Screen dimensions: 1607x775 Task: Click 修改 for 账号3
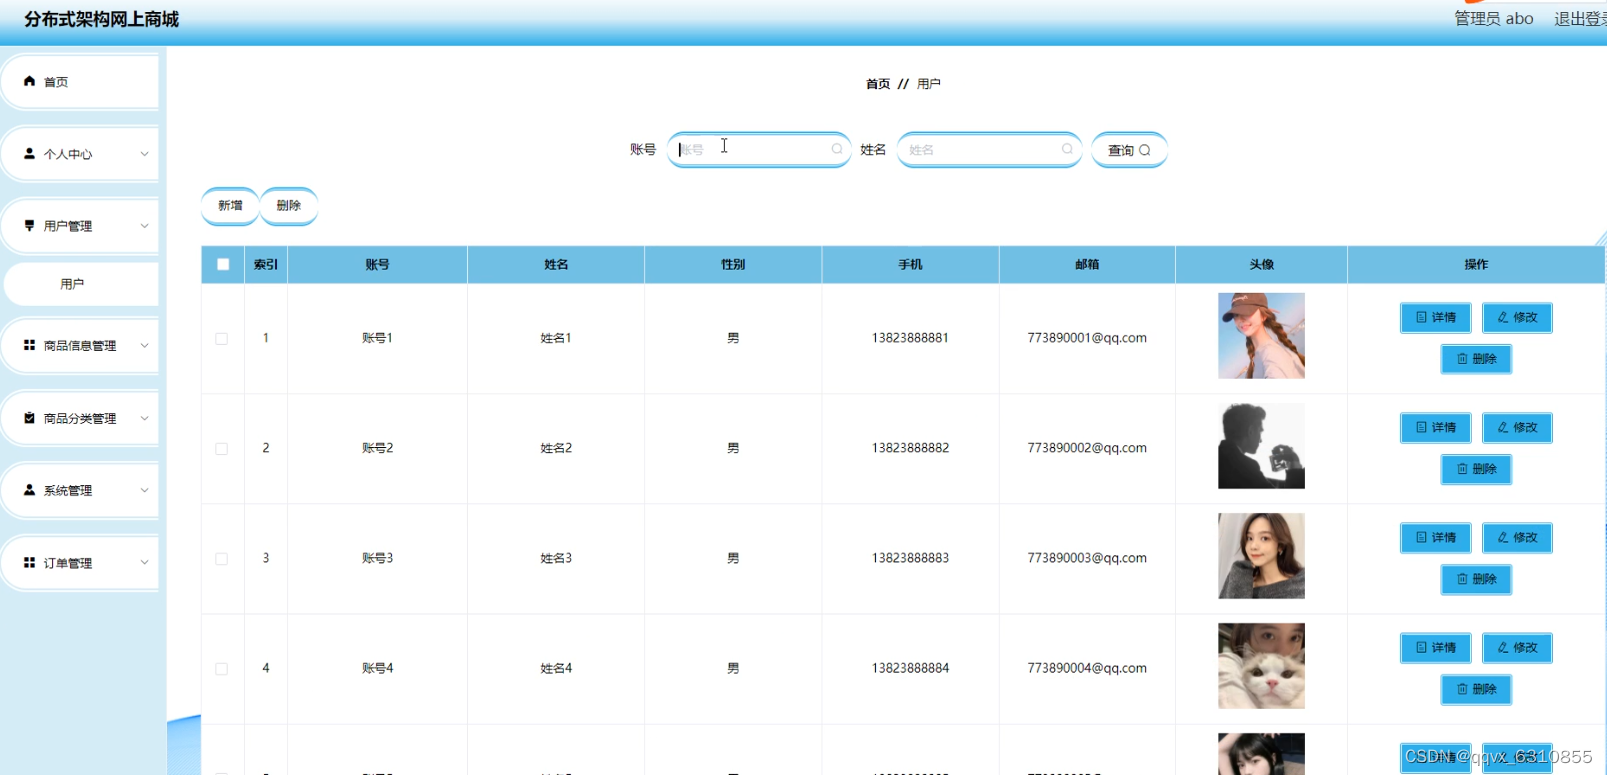[x=1517, y=537]
